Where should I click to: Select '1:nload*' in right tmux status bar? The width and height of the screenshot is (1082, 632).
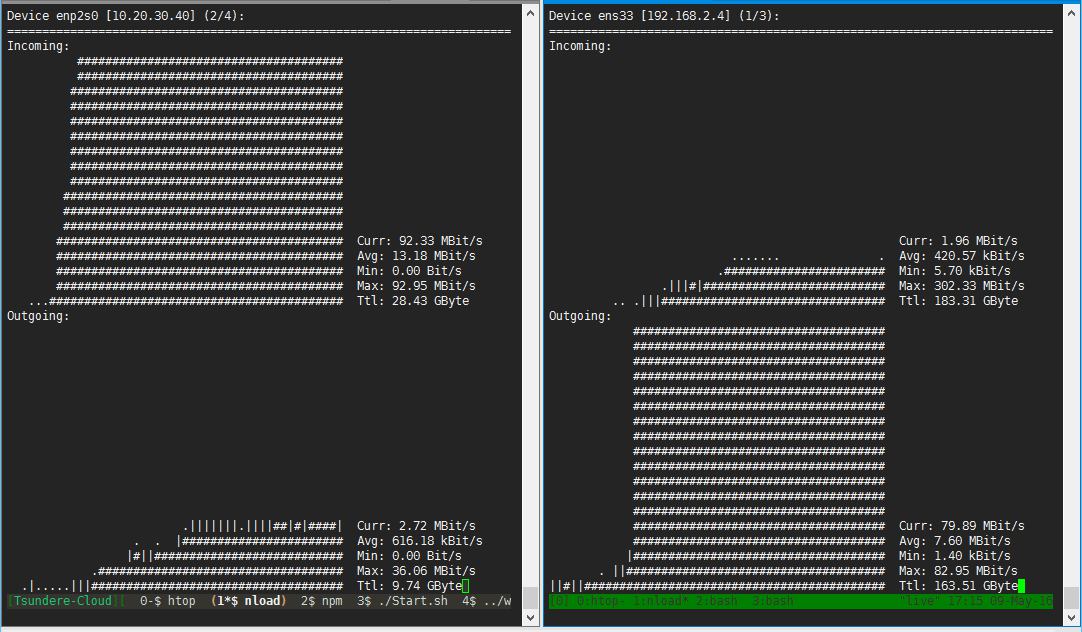click(660, 602)
